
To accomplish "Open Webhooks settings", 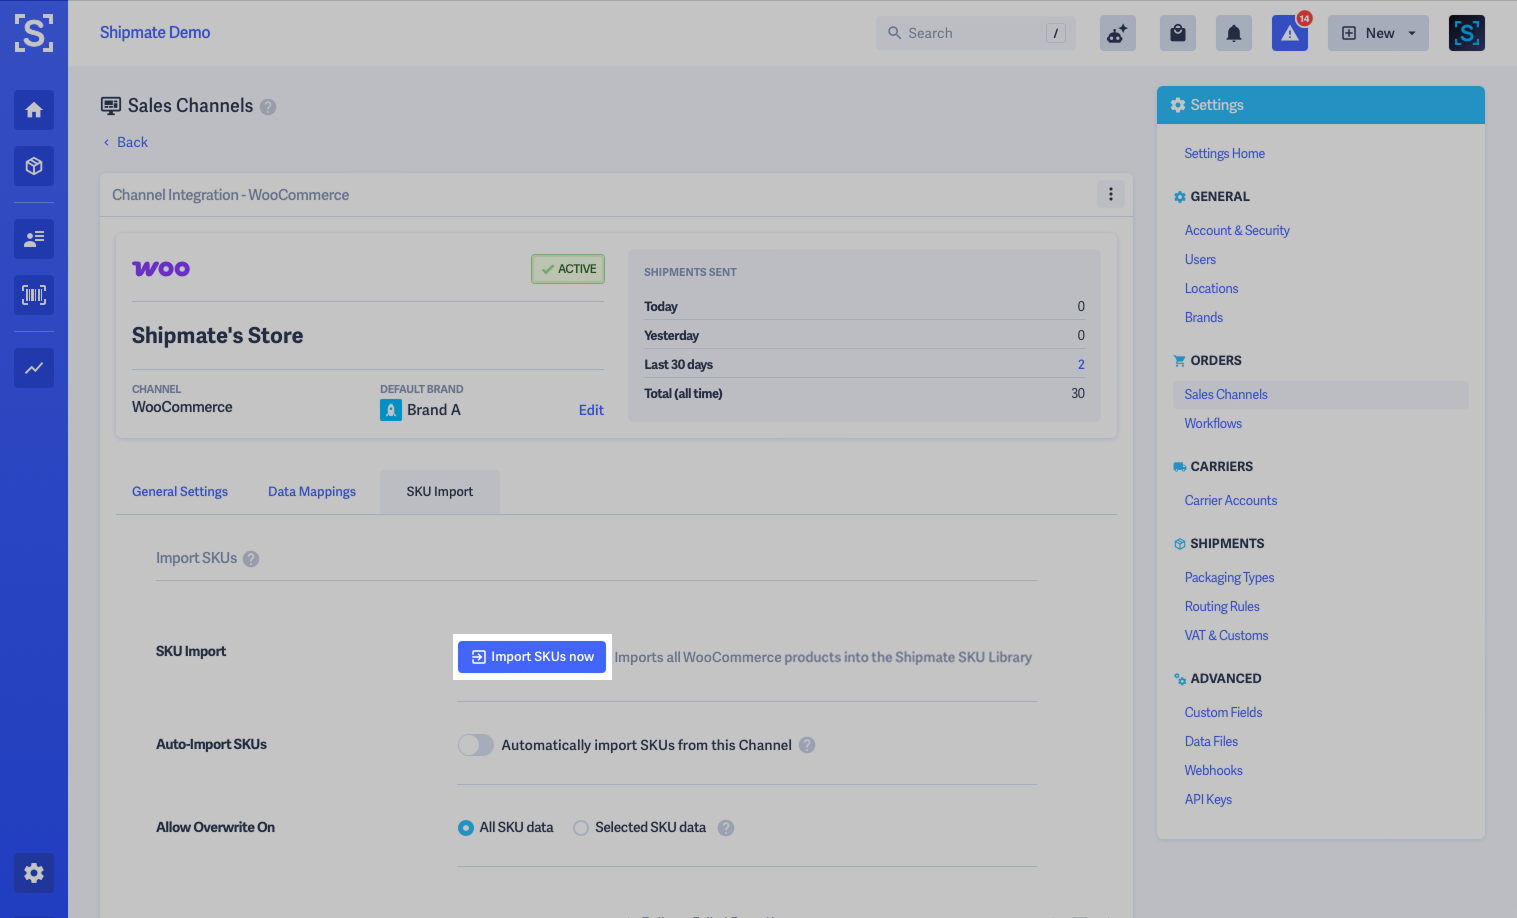I will pyautogui.click(x=1213, y=771).
